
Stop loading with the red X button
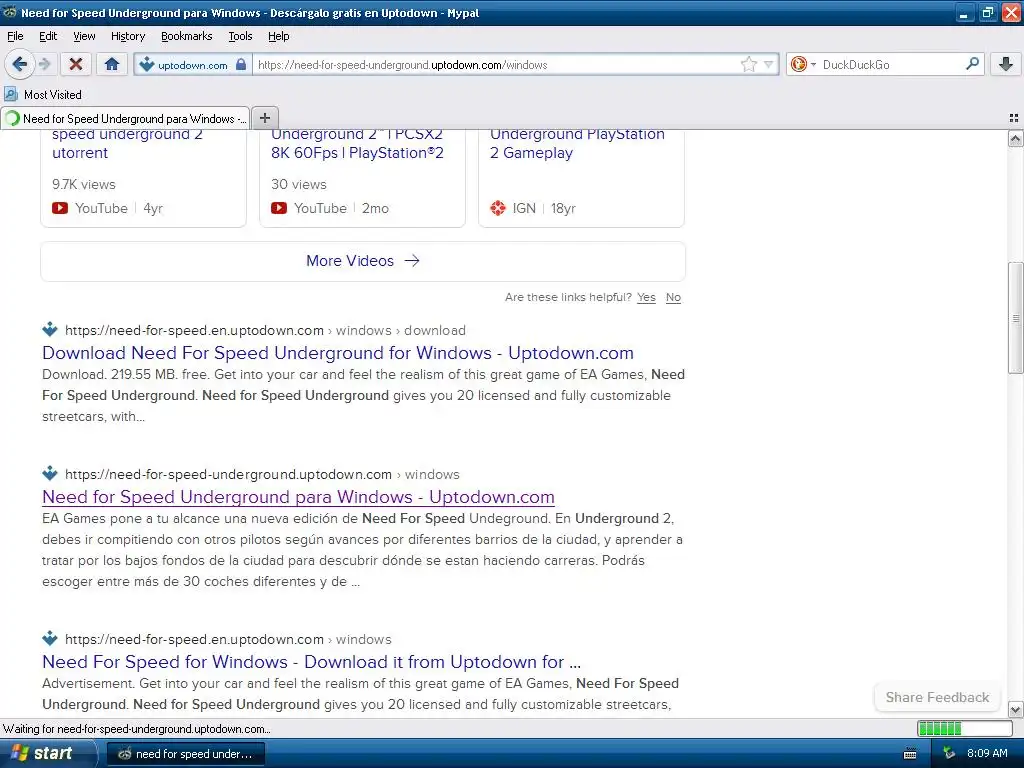76,64
